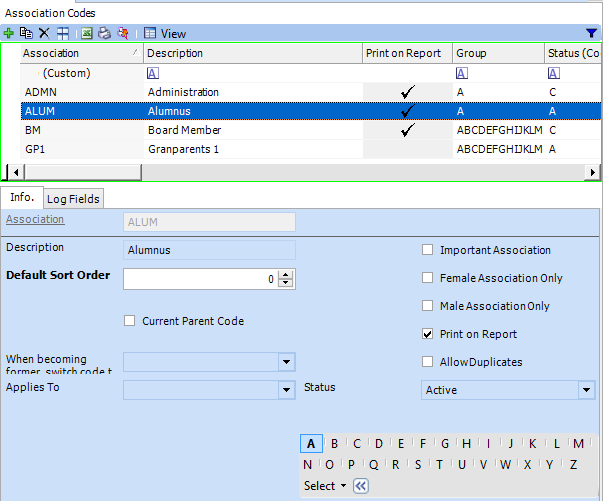
Task: Click the double-chevron collapse button beside Select
Action: [361, 486]
